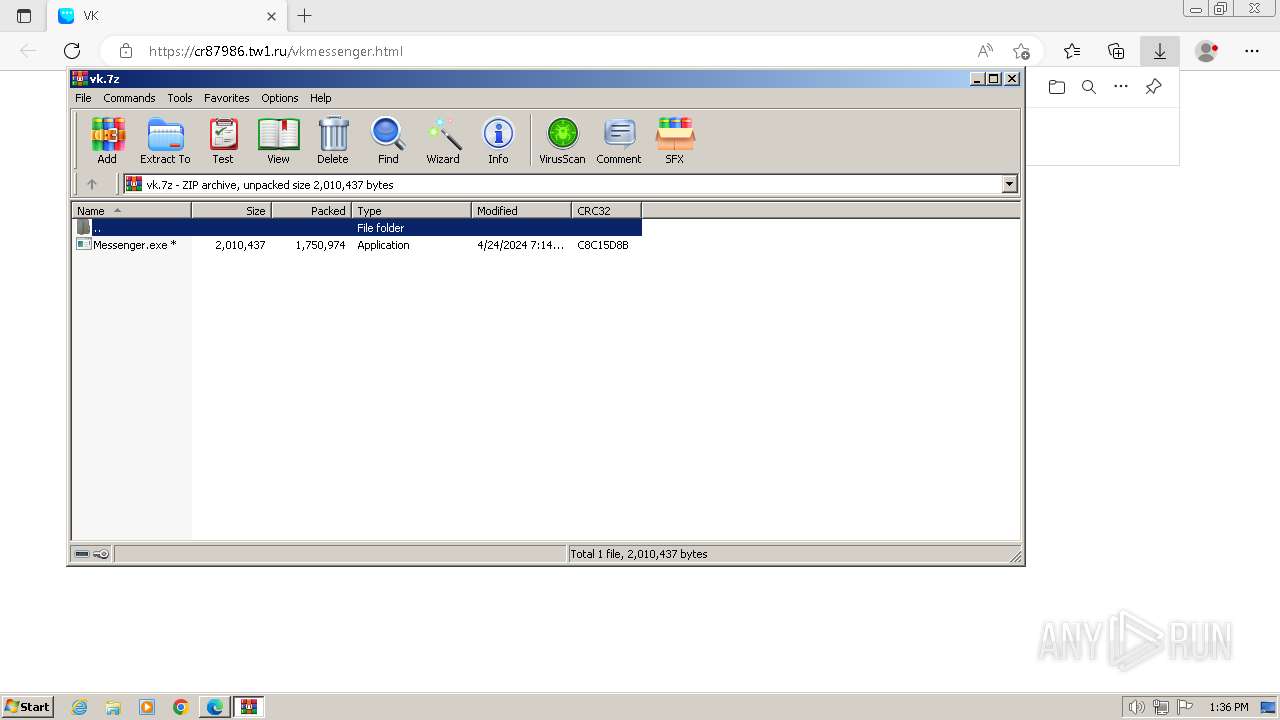1280x720 pixels.
Task: Open the View file tool
Action: 278,140
